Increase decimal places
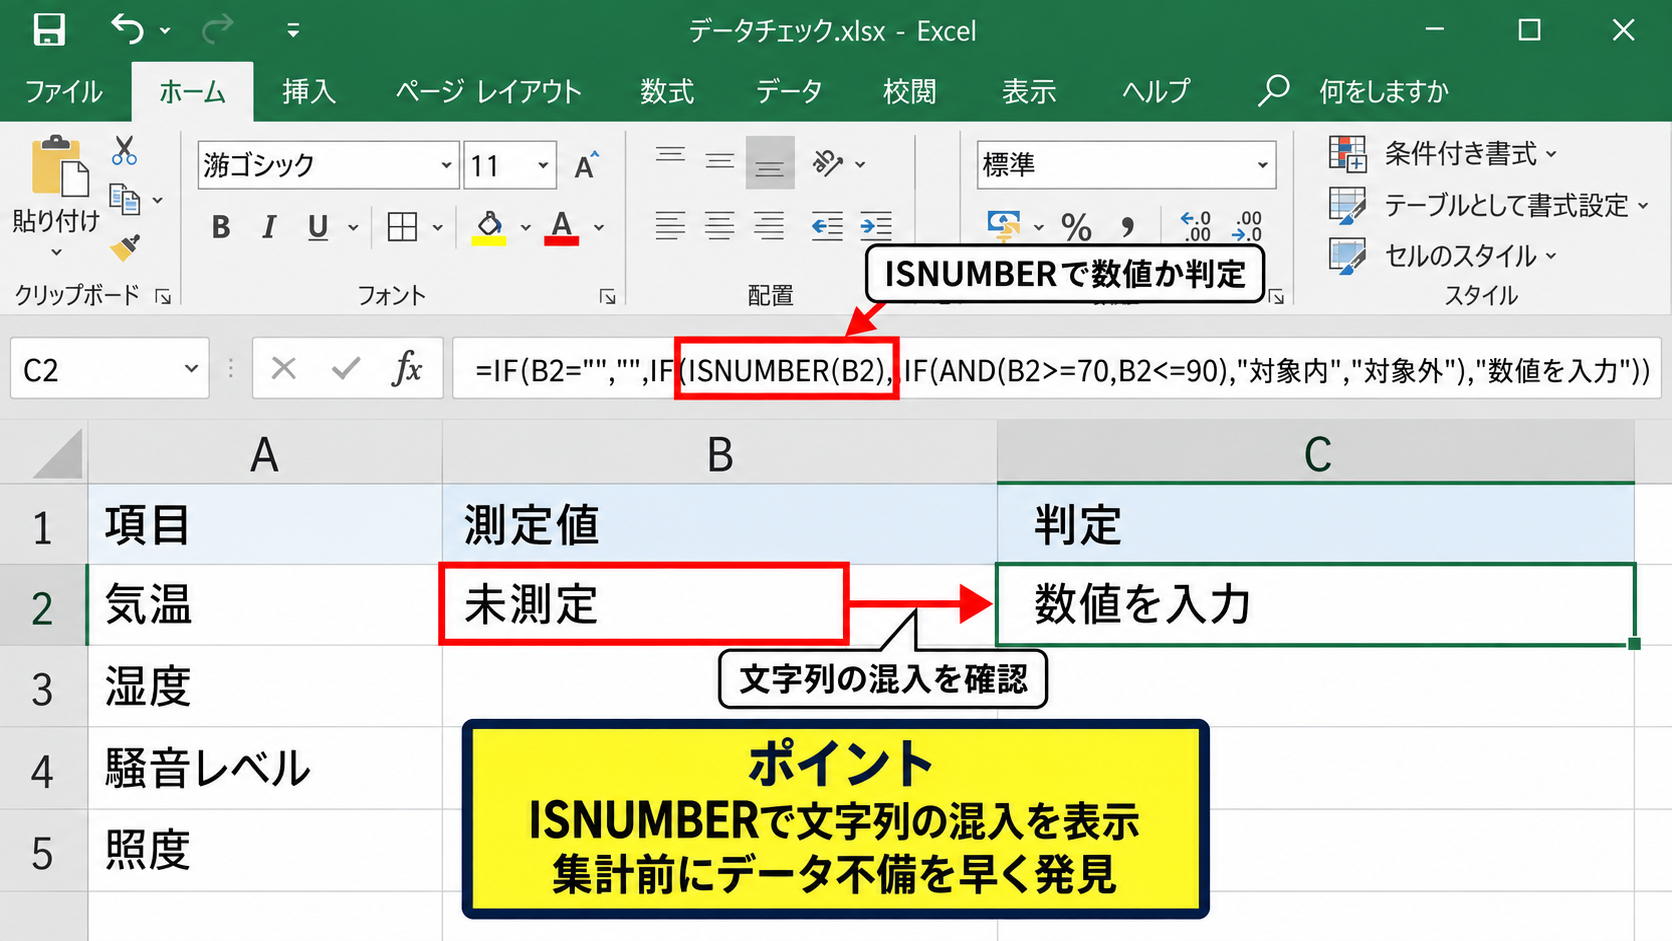1672x941 pixels. tap(1195, 226)
